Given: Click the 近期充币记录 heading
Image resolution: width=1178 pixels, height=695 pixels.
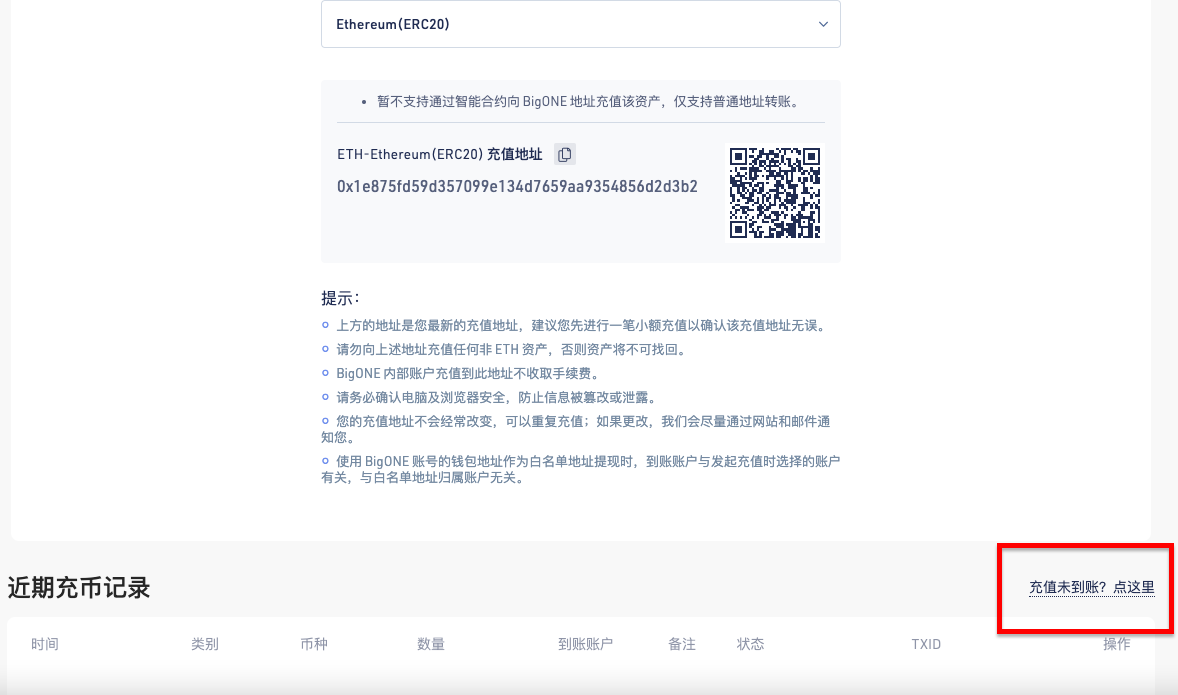Looking at the screenshot, I should (79, 588).
